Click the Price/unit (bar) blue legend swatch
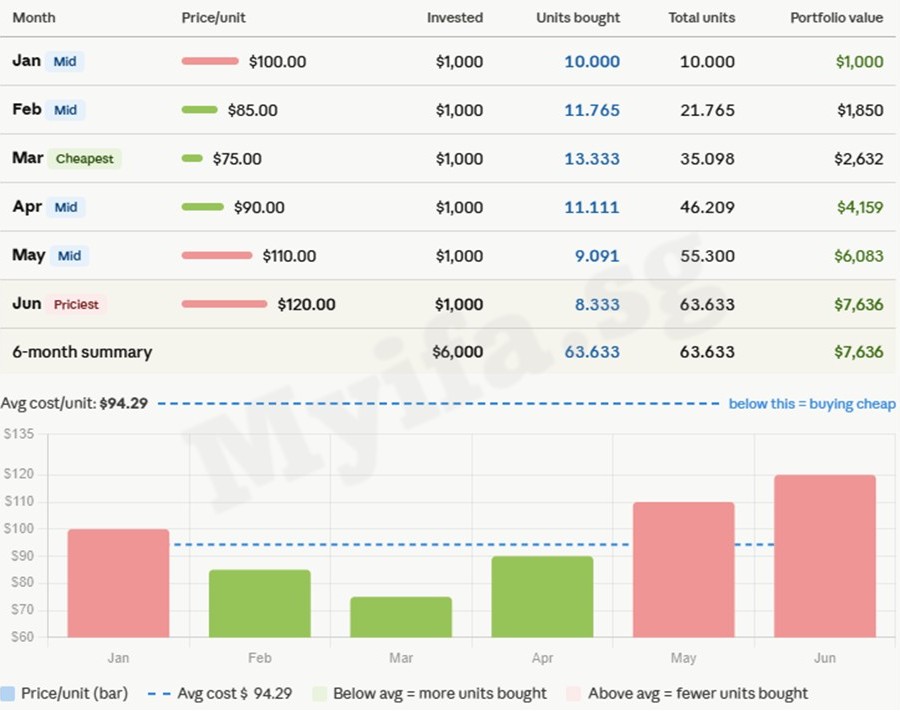Screen dimensions: 900x720 8,693
